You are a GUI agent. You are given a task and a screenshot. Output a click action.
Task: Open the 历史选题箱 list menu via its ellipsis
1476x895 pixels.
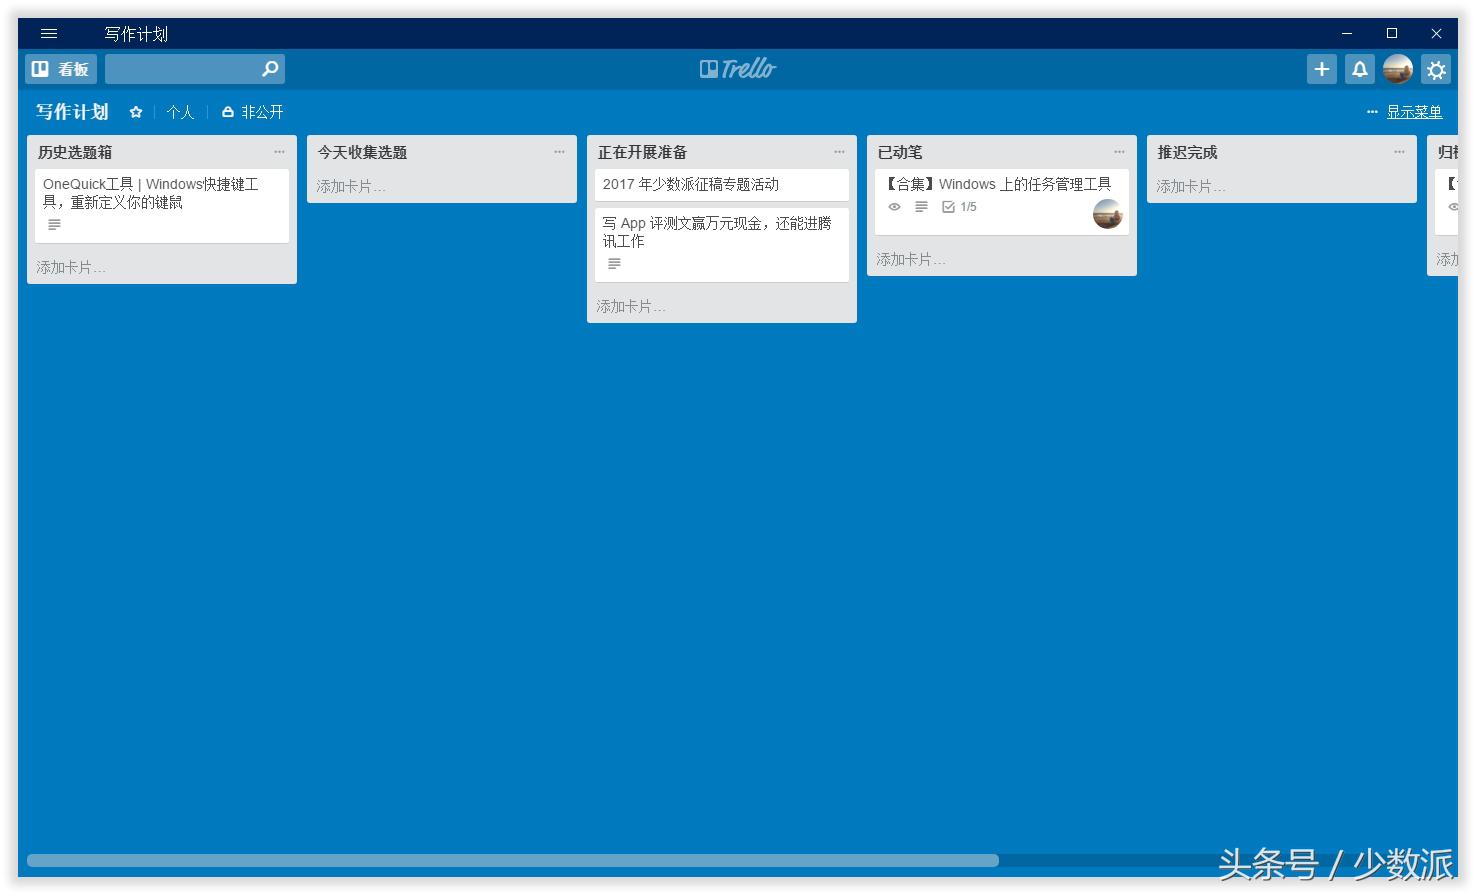click(x=280, y=151)
